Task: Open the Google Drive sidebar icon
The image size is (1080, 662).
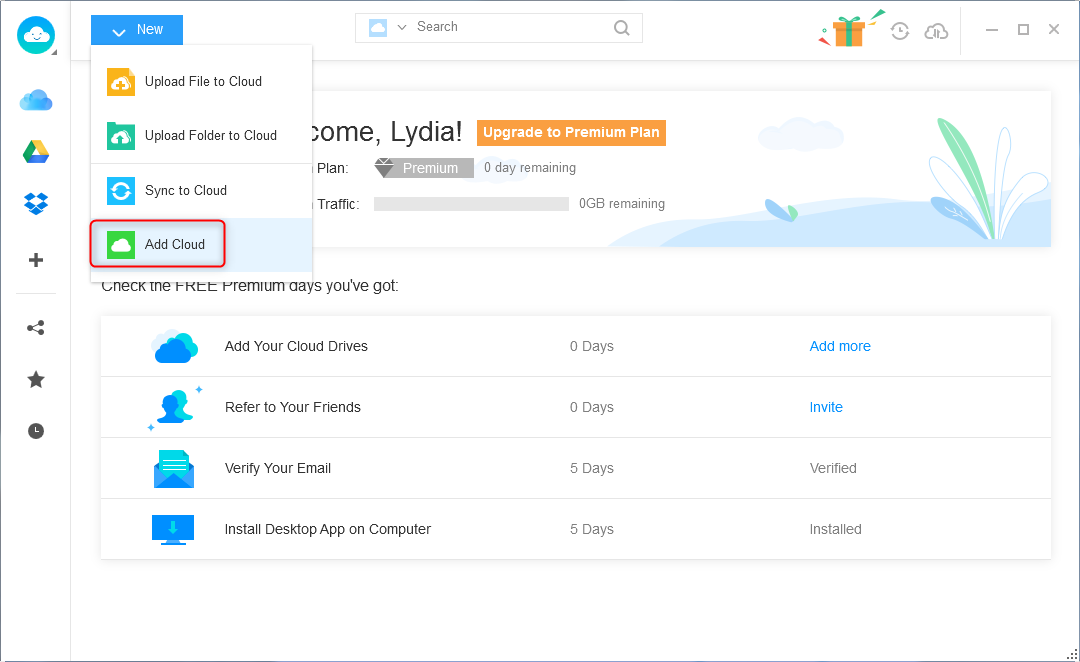Action: pos(36,152)
